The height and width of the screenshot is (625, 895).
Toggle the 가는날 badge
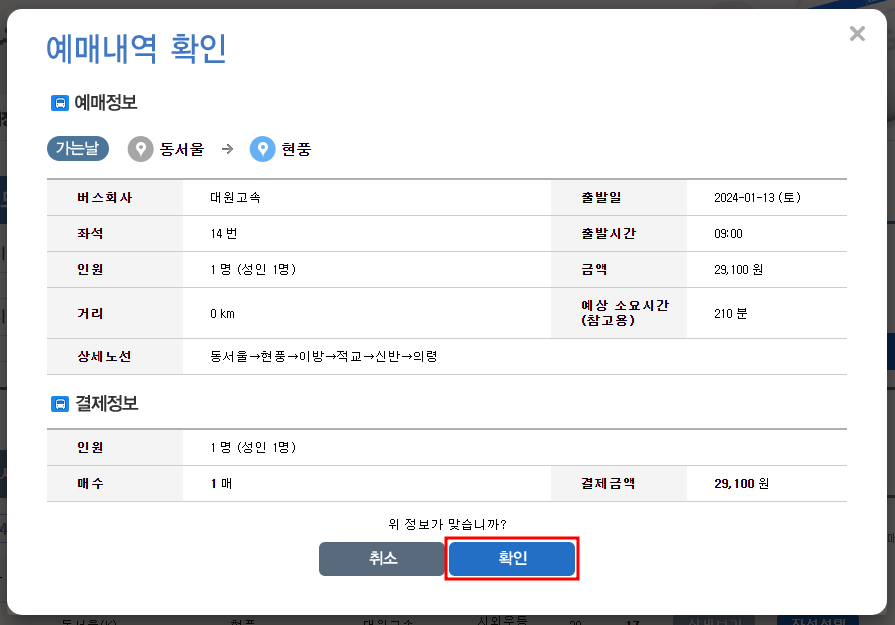pos(78,148)
